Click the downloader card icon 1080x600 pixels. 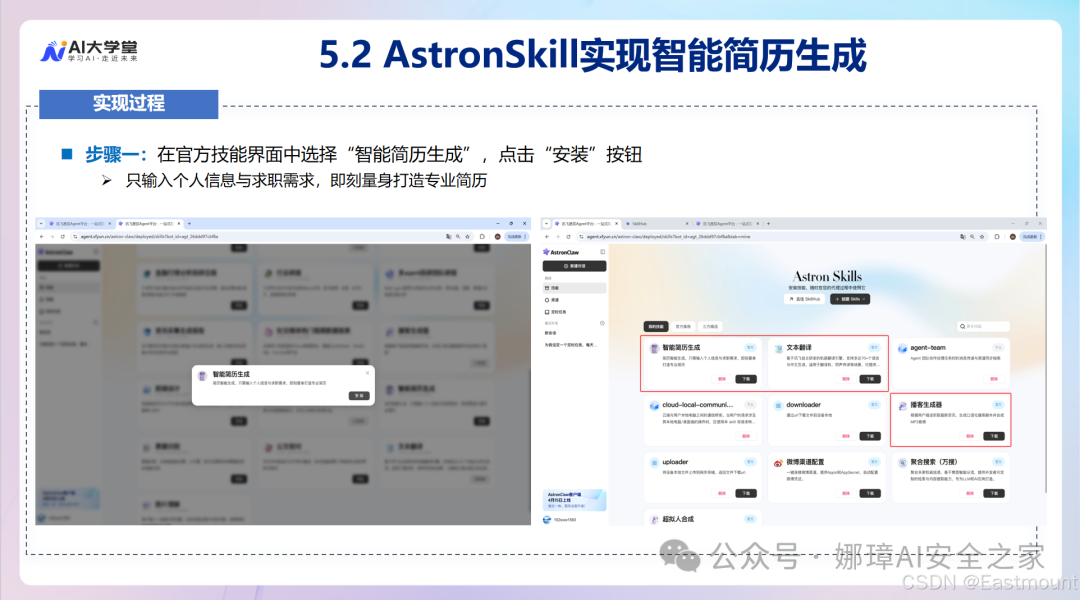778,406
